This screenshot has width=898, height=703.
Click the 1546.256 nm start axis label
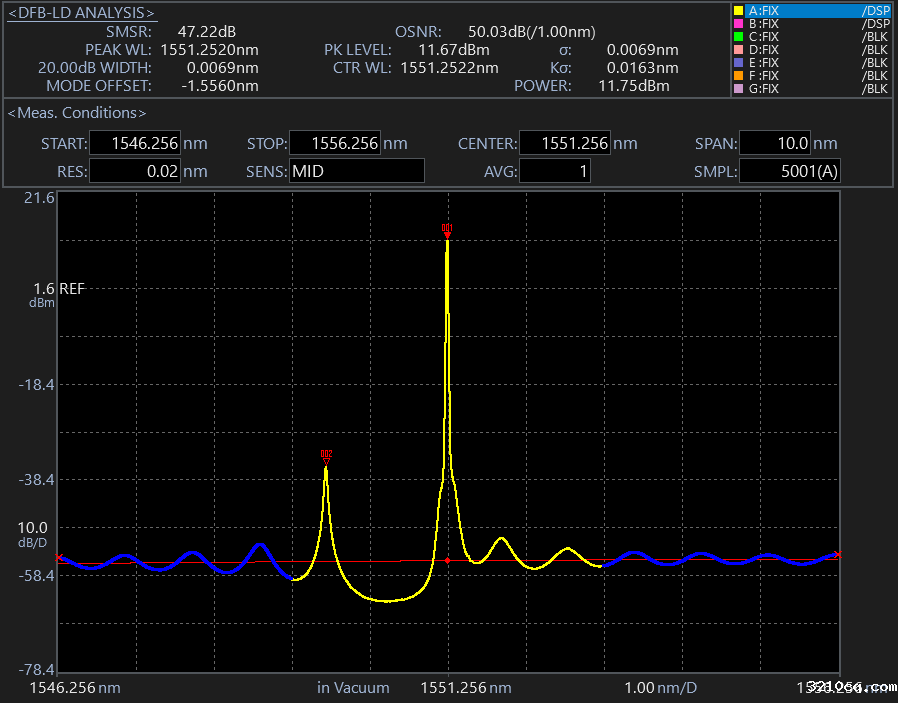(x=75, y=688)
